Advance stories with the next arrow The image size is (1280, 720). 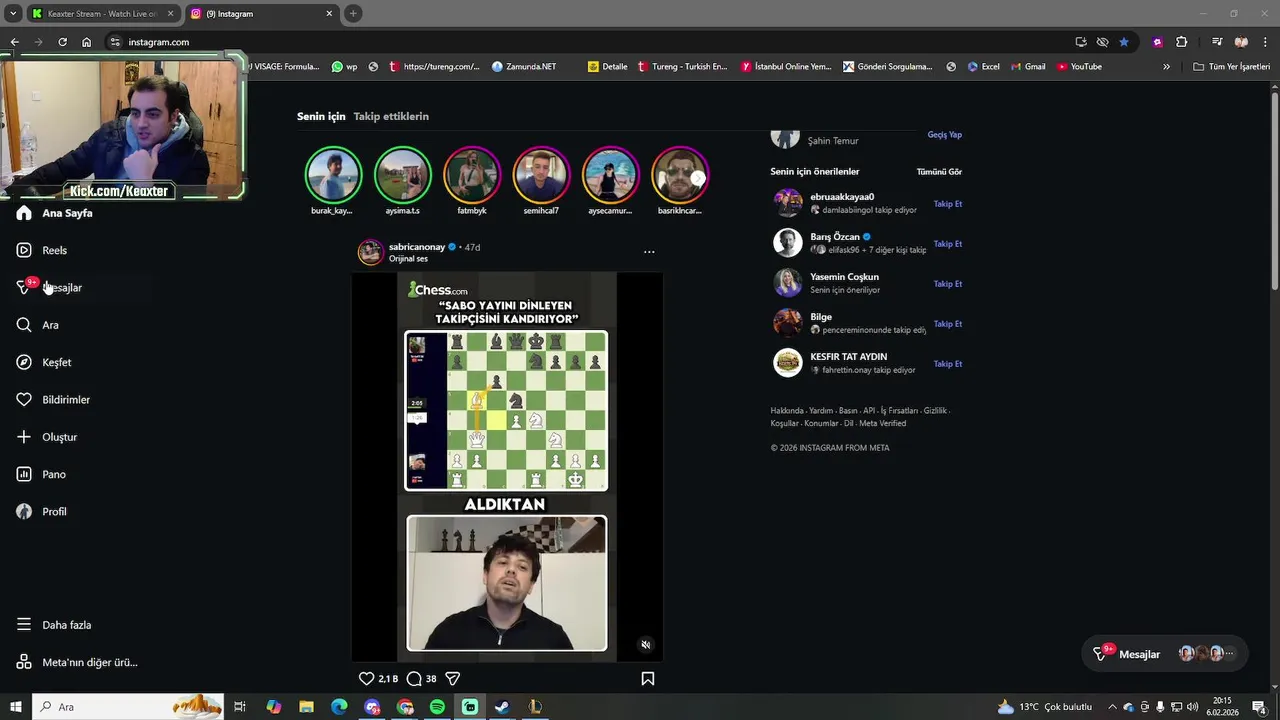coord(698,178)
